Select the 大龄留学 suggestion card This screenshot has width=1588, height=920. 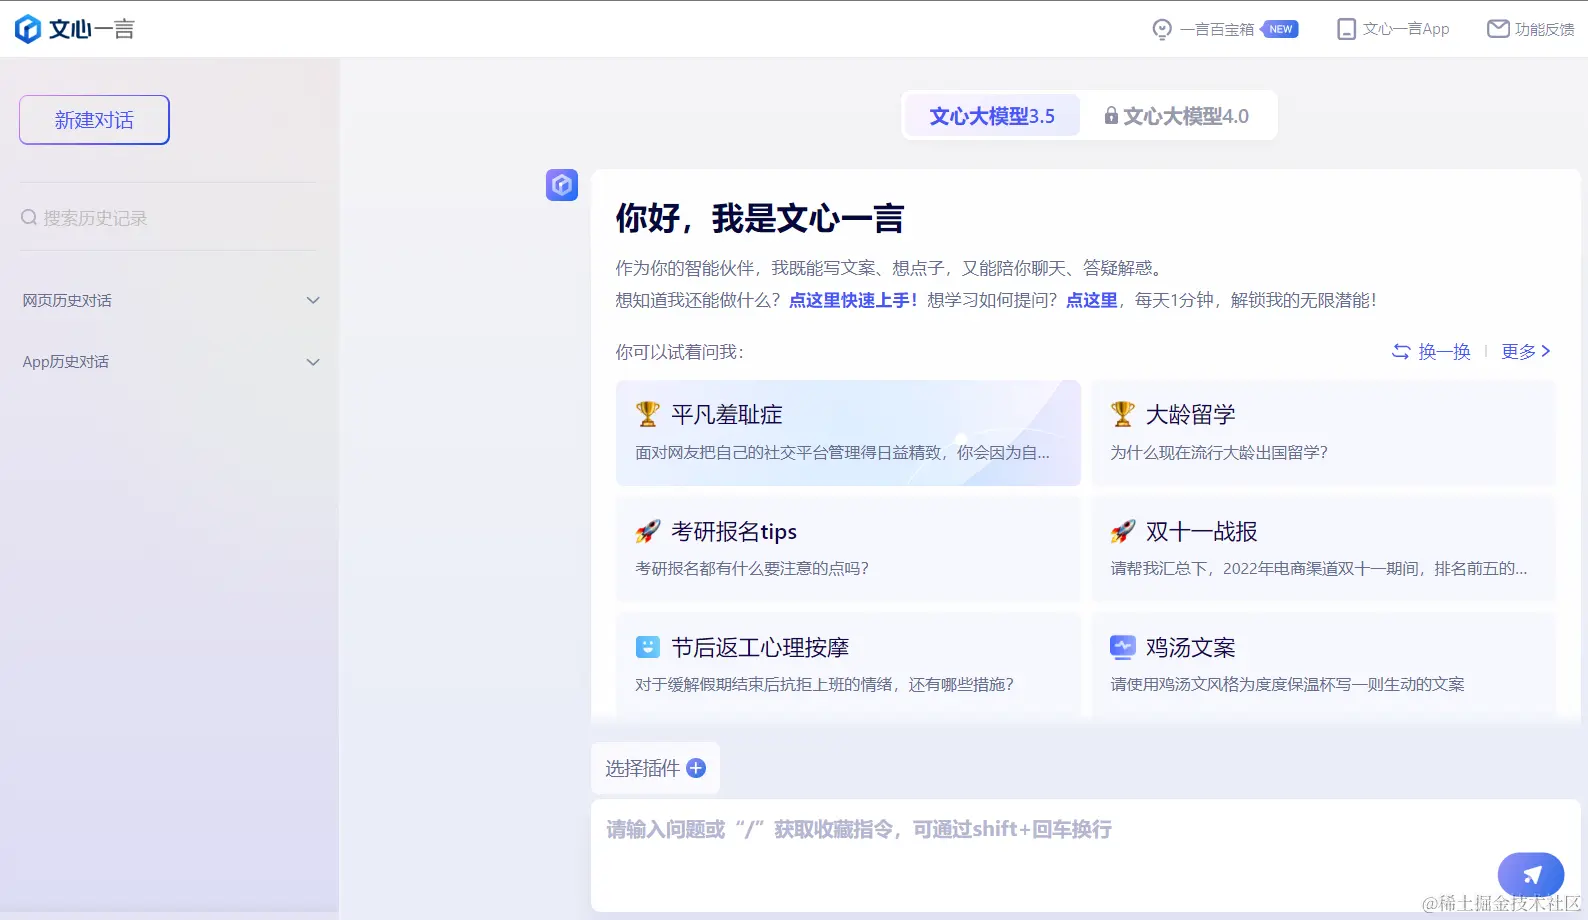(x=1323, y=433)
